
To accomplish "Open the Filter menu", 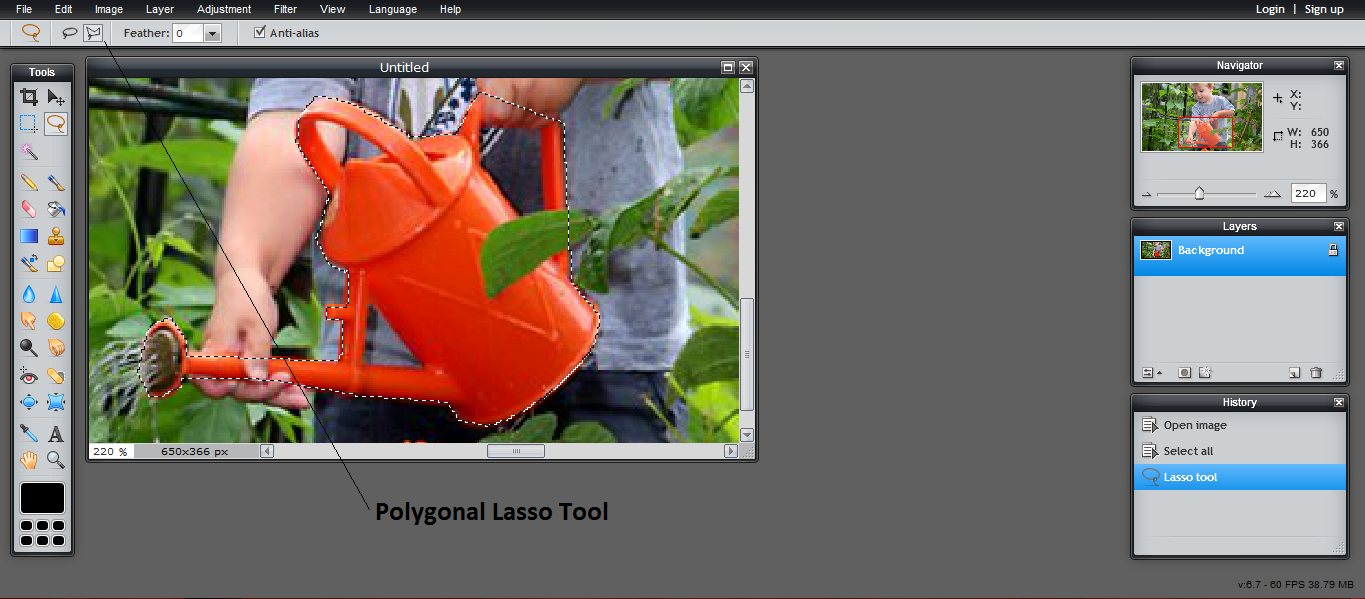I will tap(285, 9).
